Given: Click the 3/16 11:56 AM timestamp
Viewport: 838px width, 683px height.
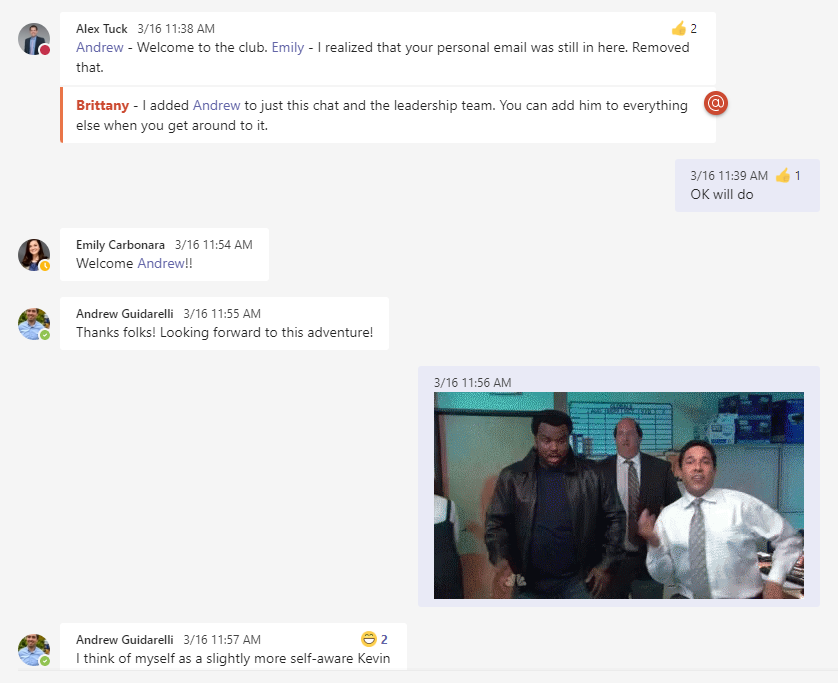Looking at the screenshot, I should tap(472, 383).
